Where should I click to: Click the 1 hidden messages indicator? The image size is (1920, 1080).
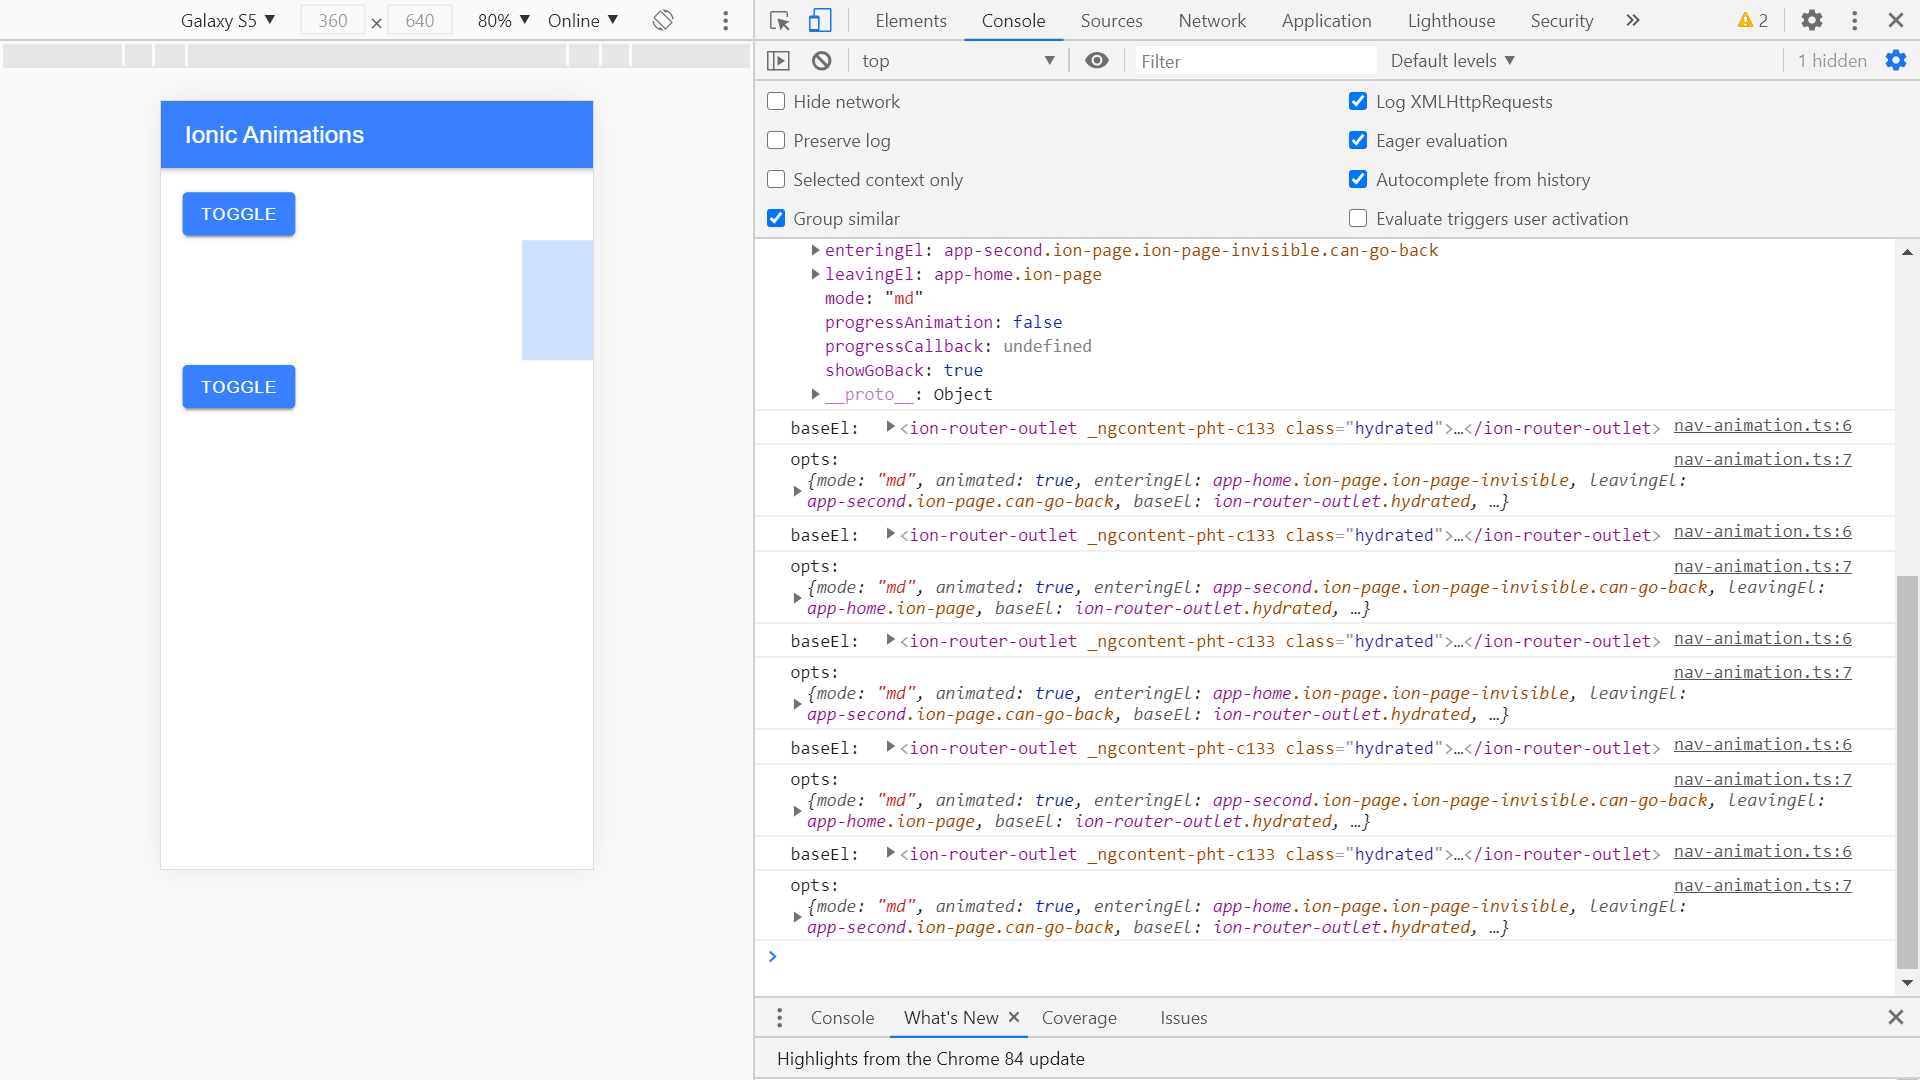(x=1832, y=61)
